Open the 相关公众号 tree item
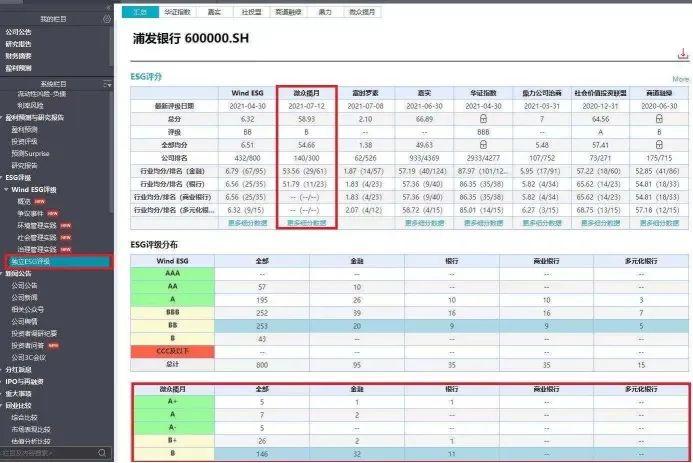 click(27, 310)
